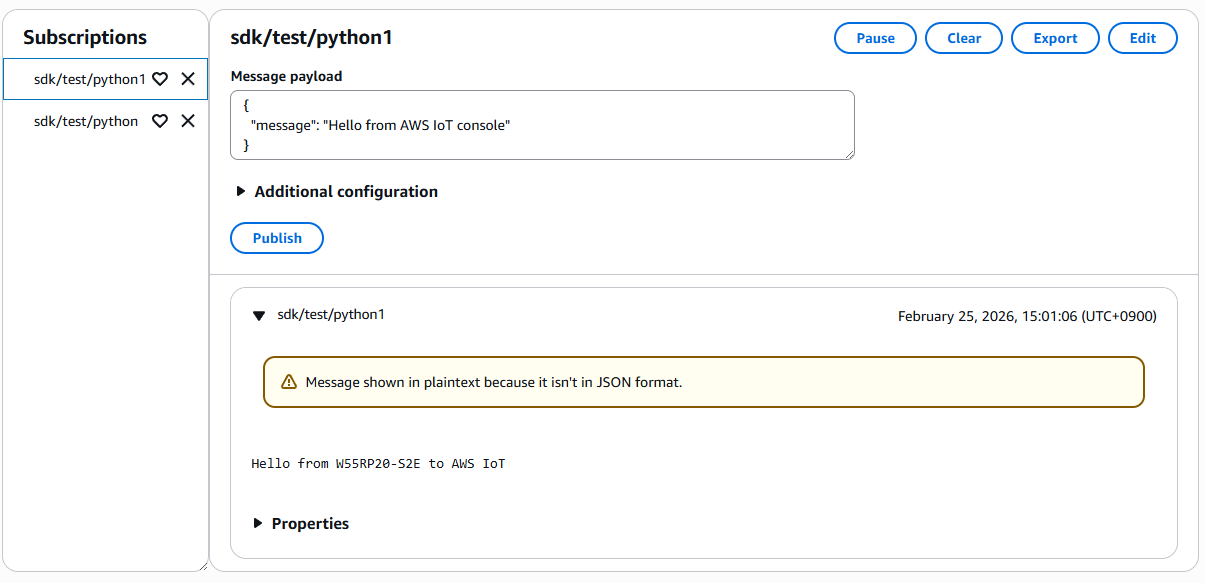Publish the message payload

point(277,238)
